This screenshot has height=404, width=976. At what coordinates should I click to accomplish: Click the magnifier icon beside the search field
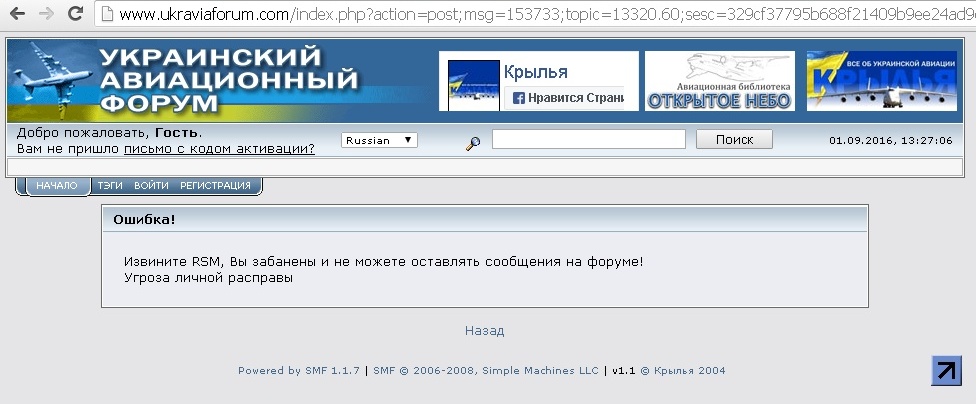coord(473,143)
